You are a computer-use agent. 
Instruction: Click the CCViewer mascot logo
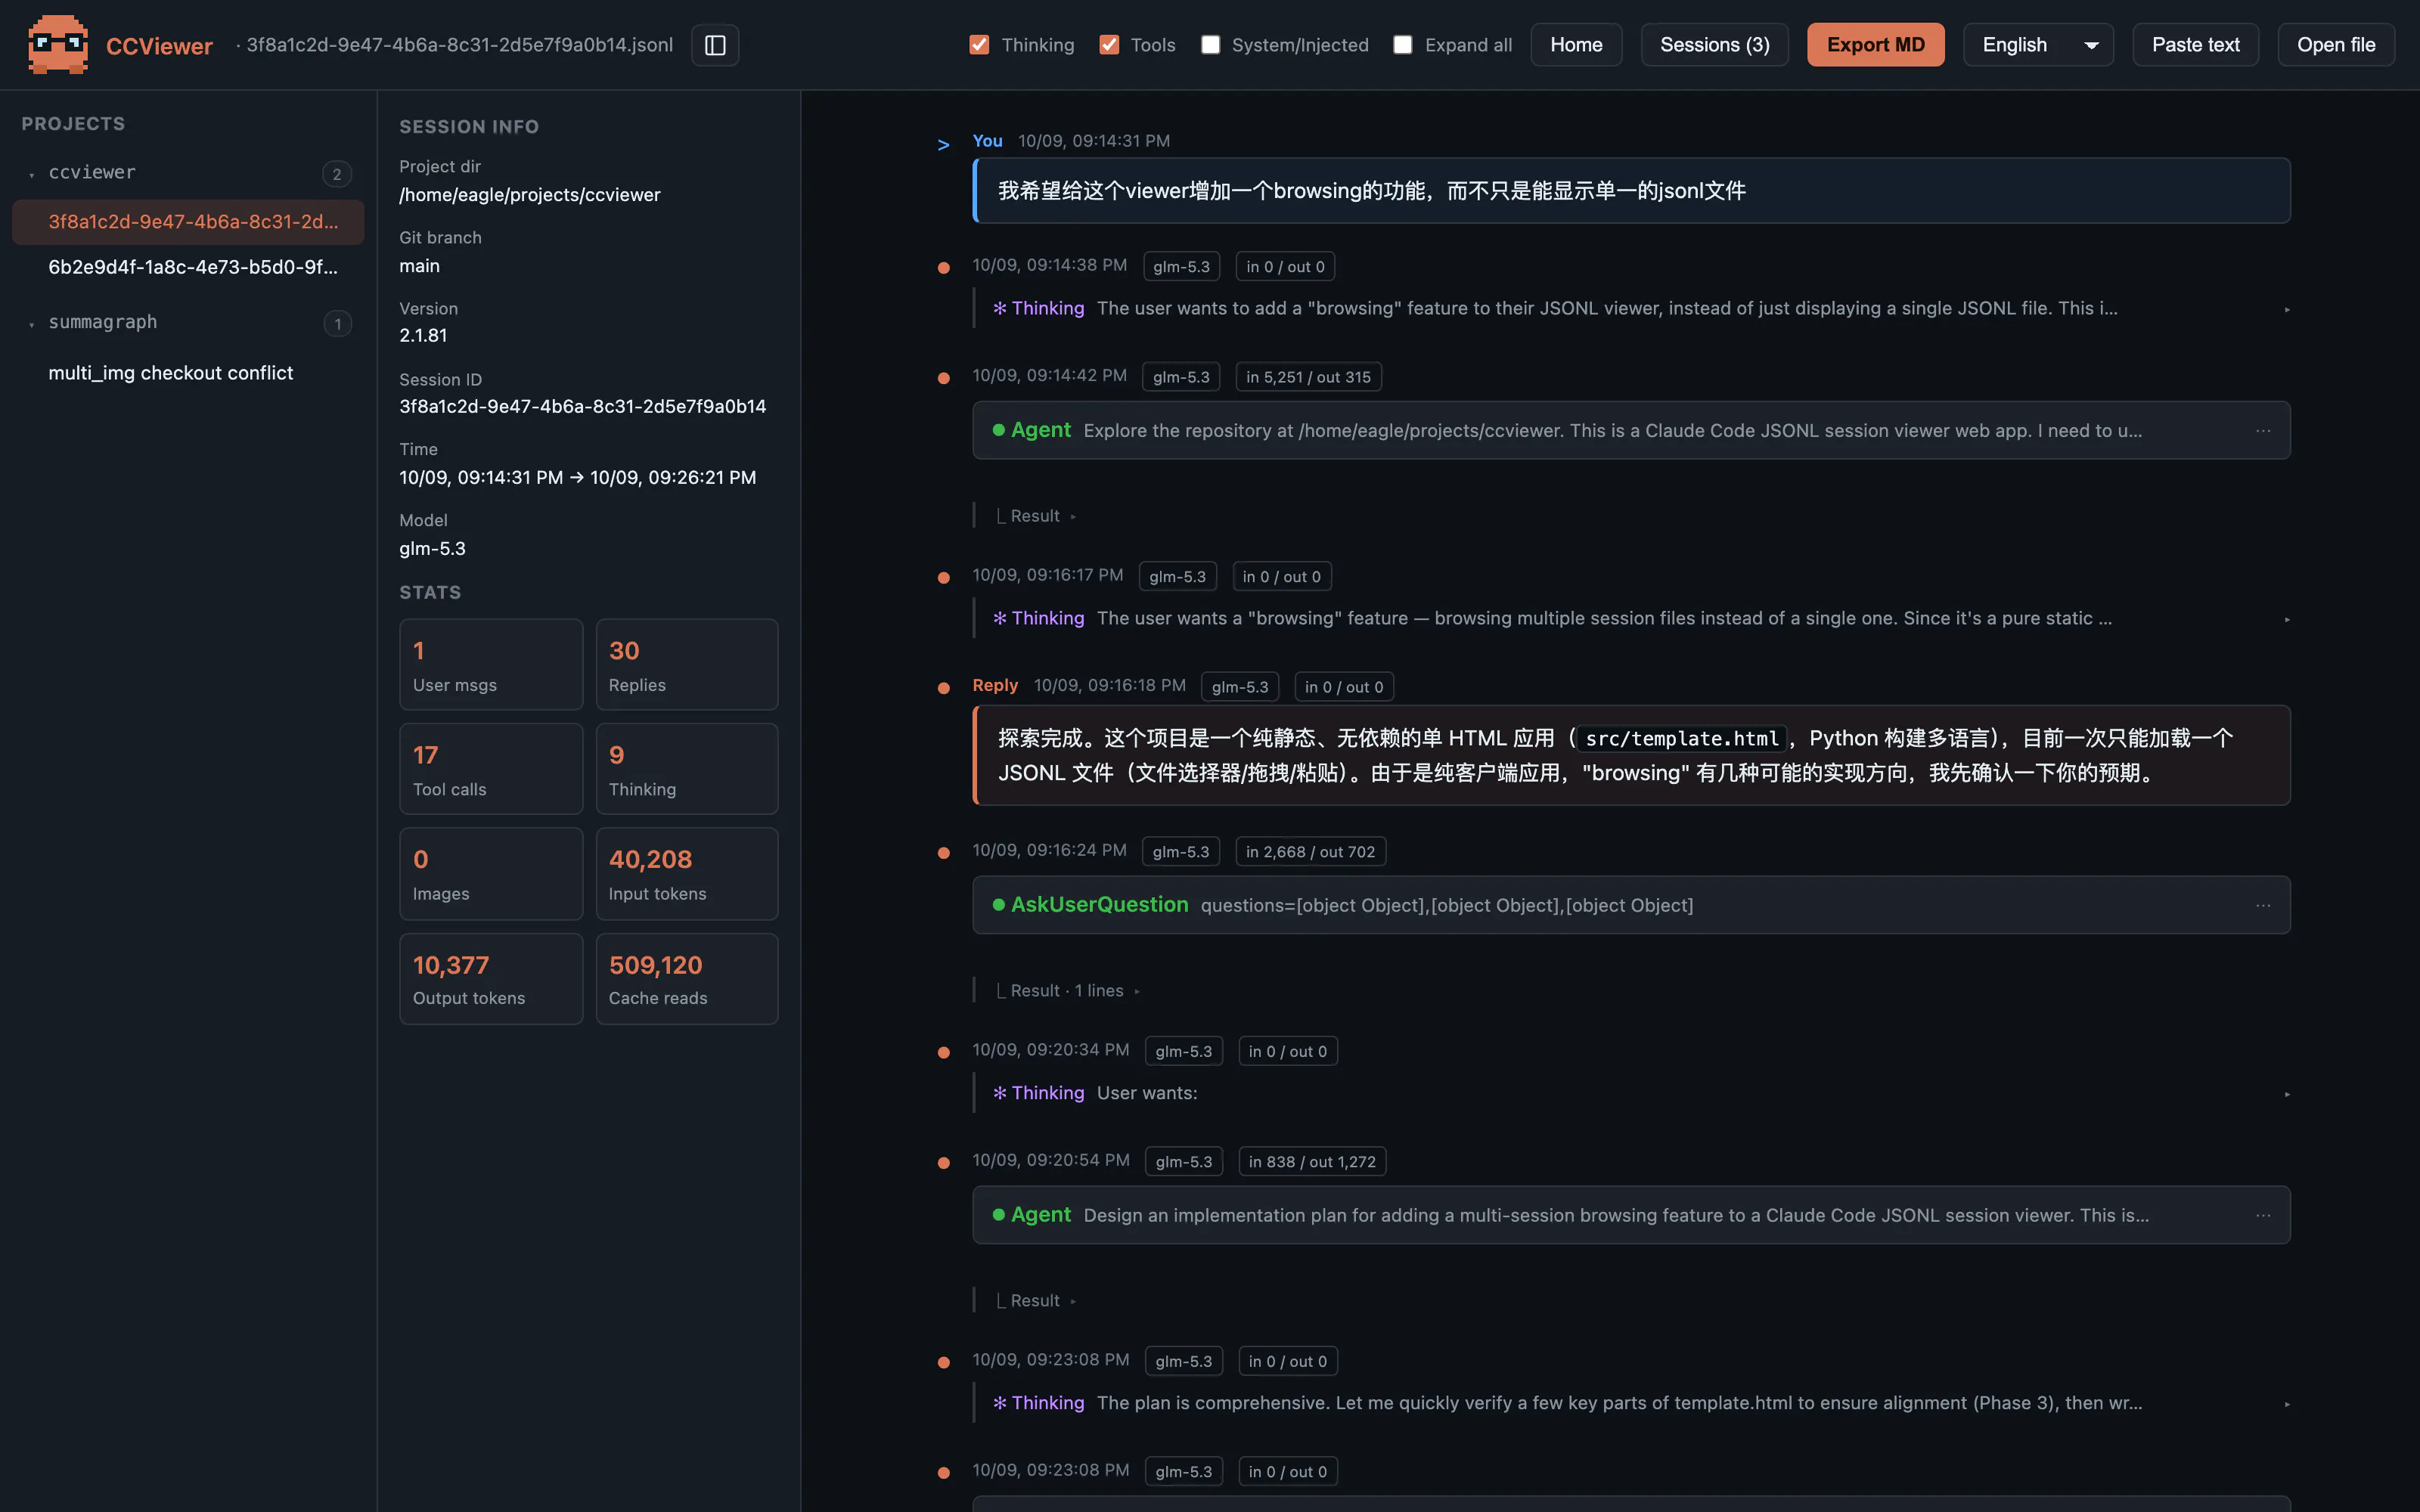58,45
